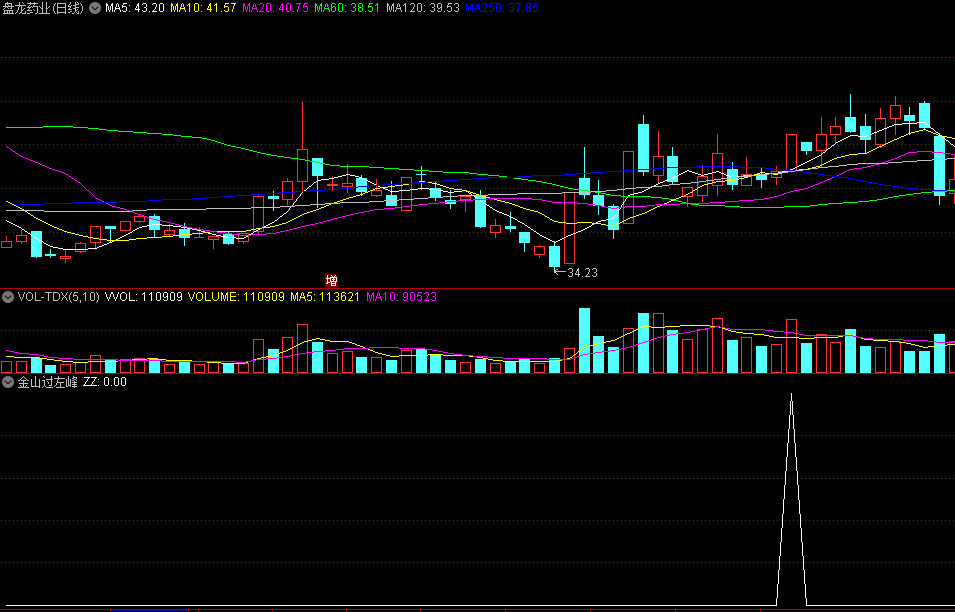Open the dropdown circle beside 金山过左峰
The width and height of the screenshot is (955, 612).
tap(8, 382)
